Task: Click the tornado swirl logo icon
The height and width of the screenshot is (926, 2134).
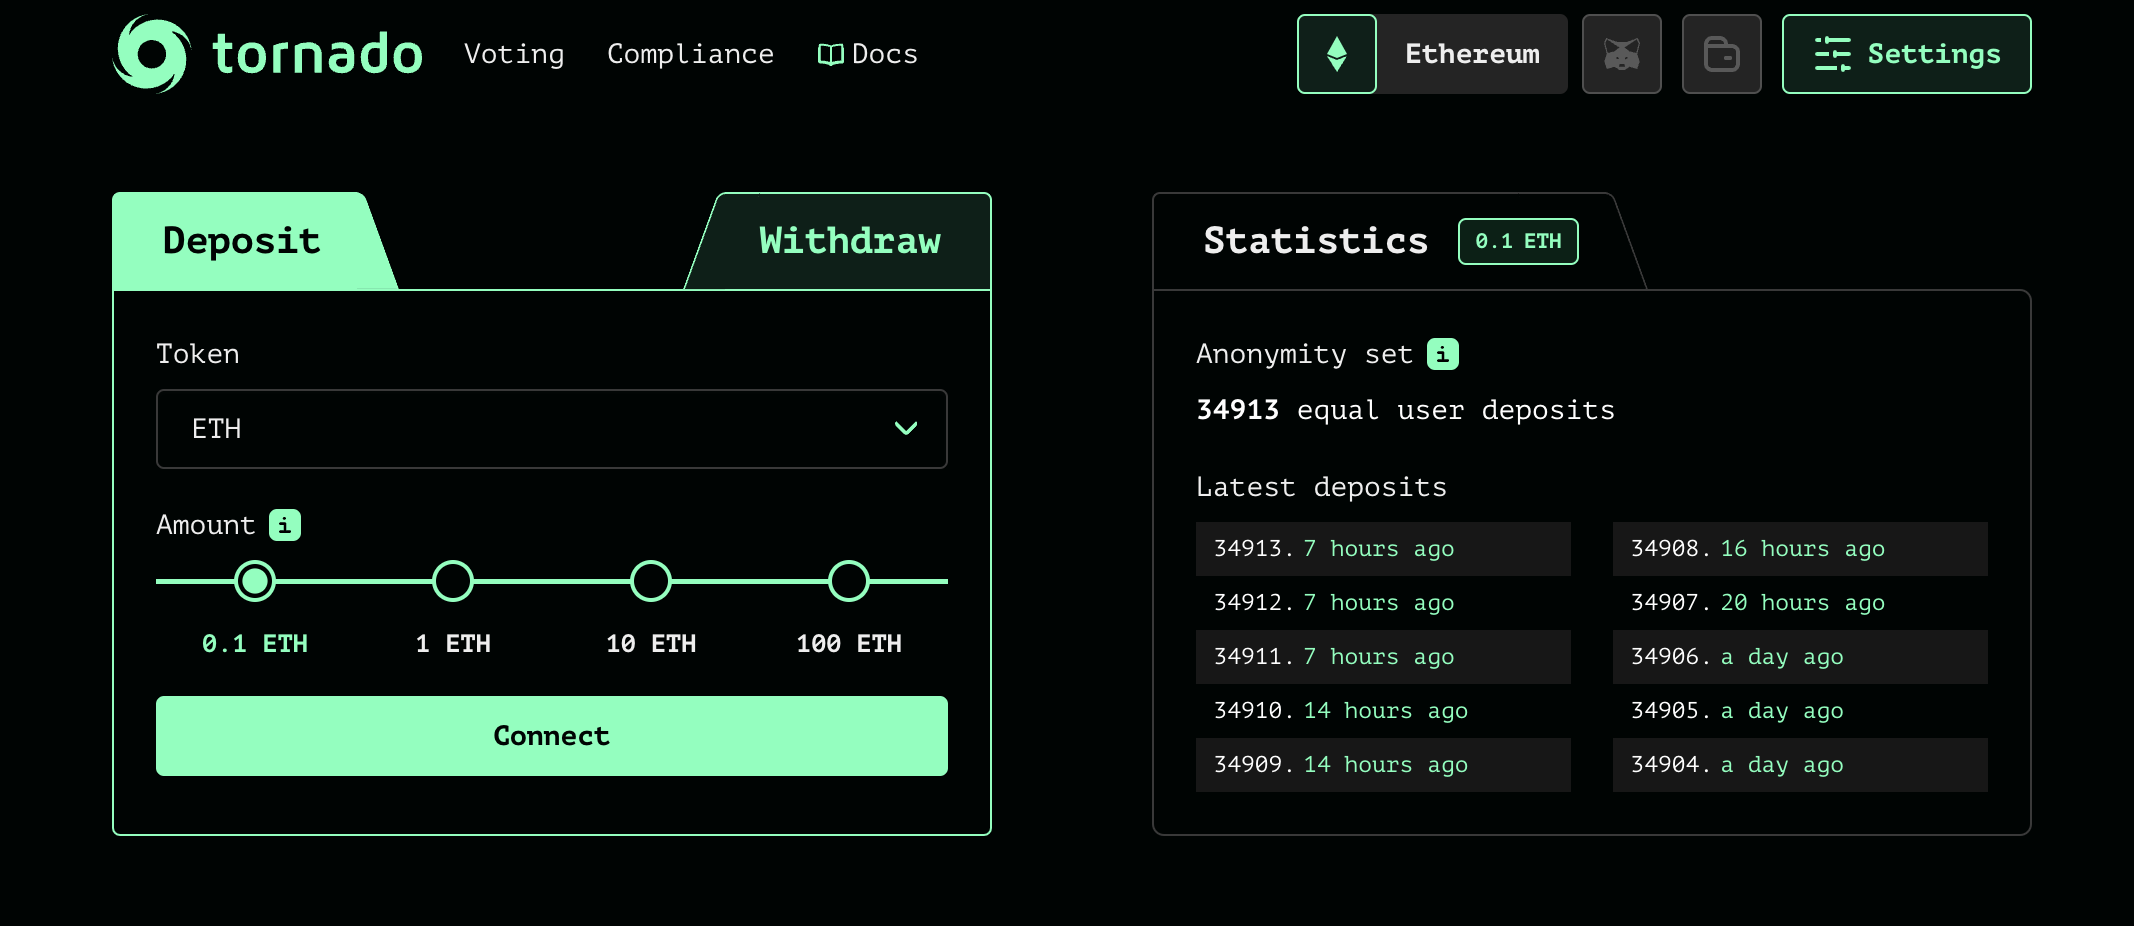Action: point(151,54)
